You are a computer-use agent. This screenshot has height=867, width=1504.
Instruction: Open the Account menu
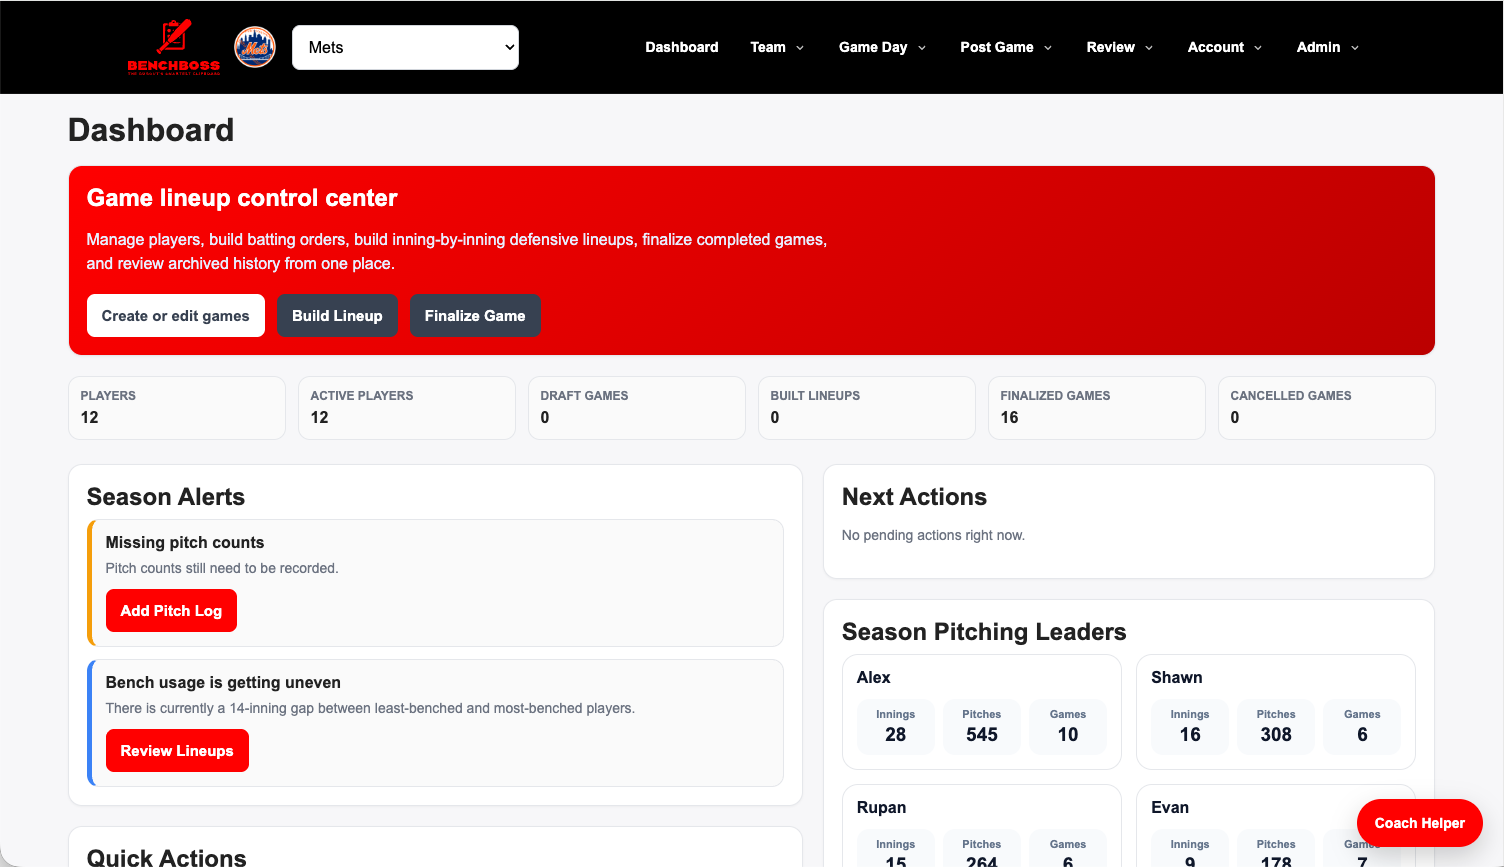[1225, 47]
